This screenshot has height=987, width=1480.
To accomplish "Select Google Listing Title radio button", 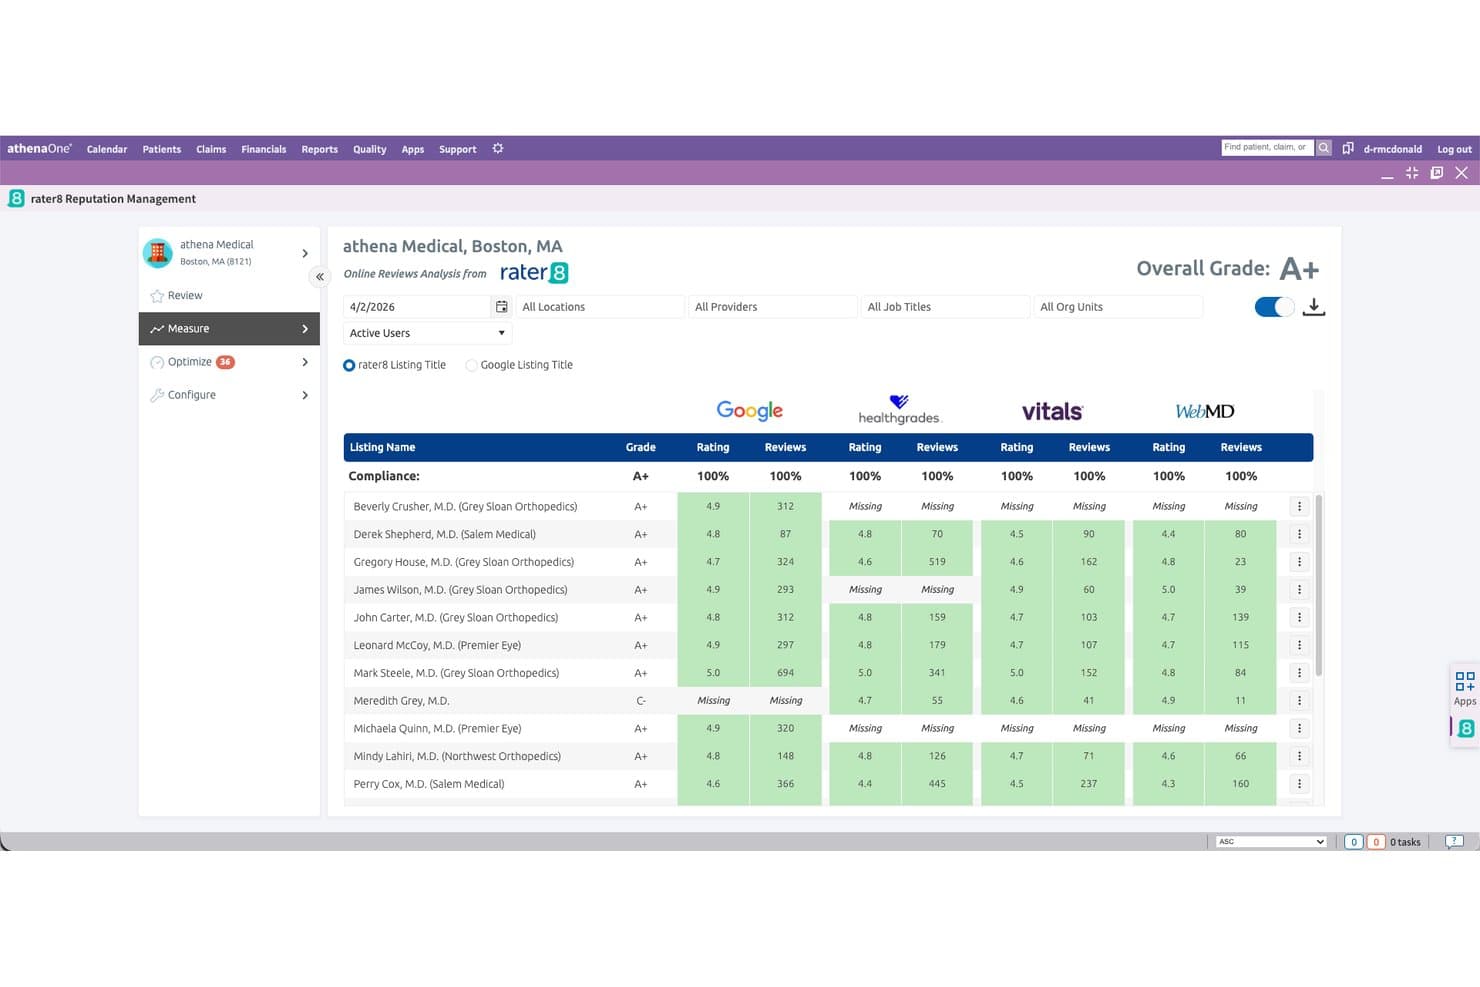I will (x=471, y=365).
